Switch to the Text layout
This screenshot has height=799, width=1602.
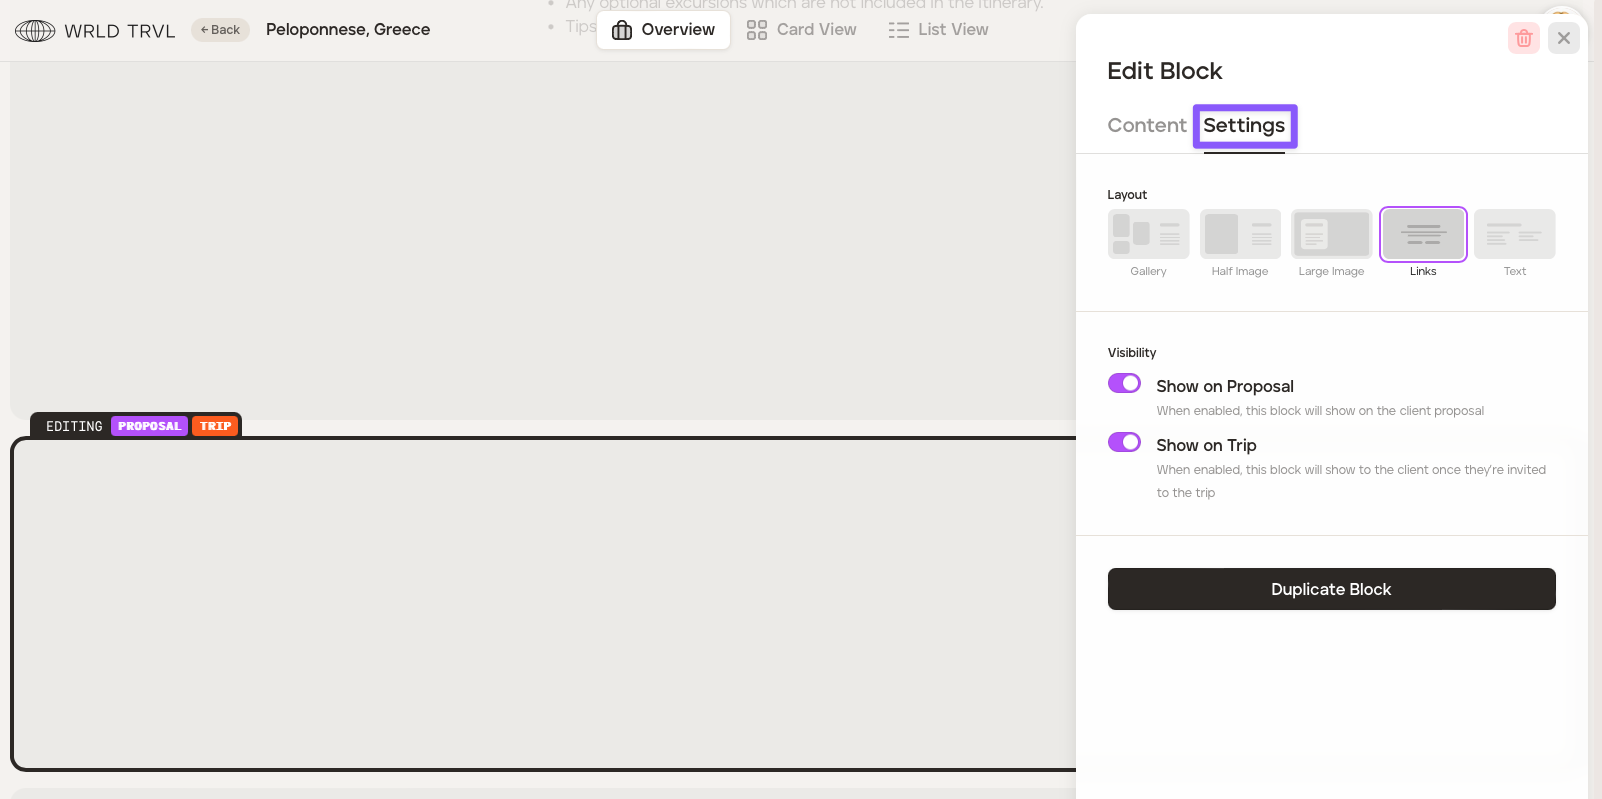coord(1514,235)
